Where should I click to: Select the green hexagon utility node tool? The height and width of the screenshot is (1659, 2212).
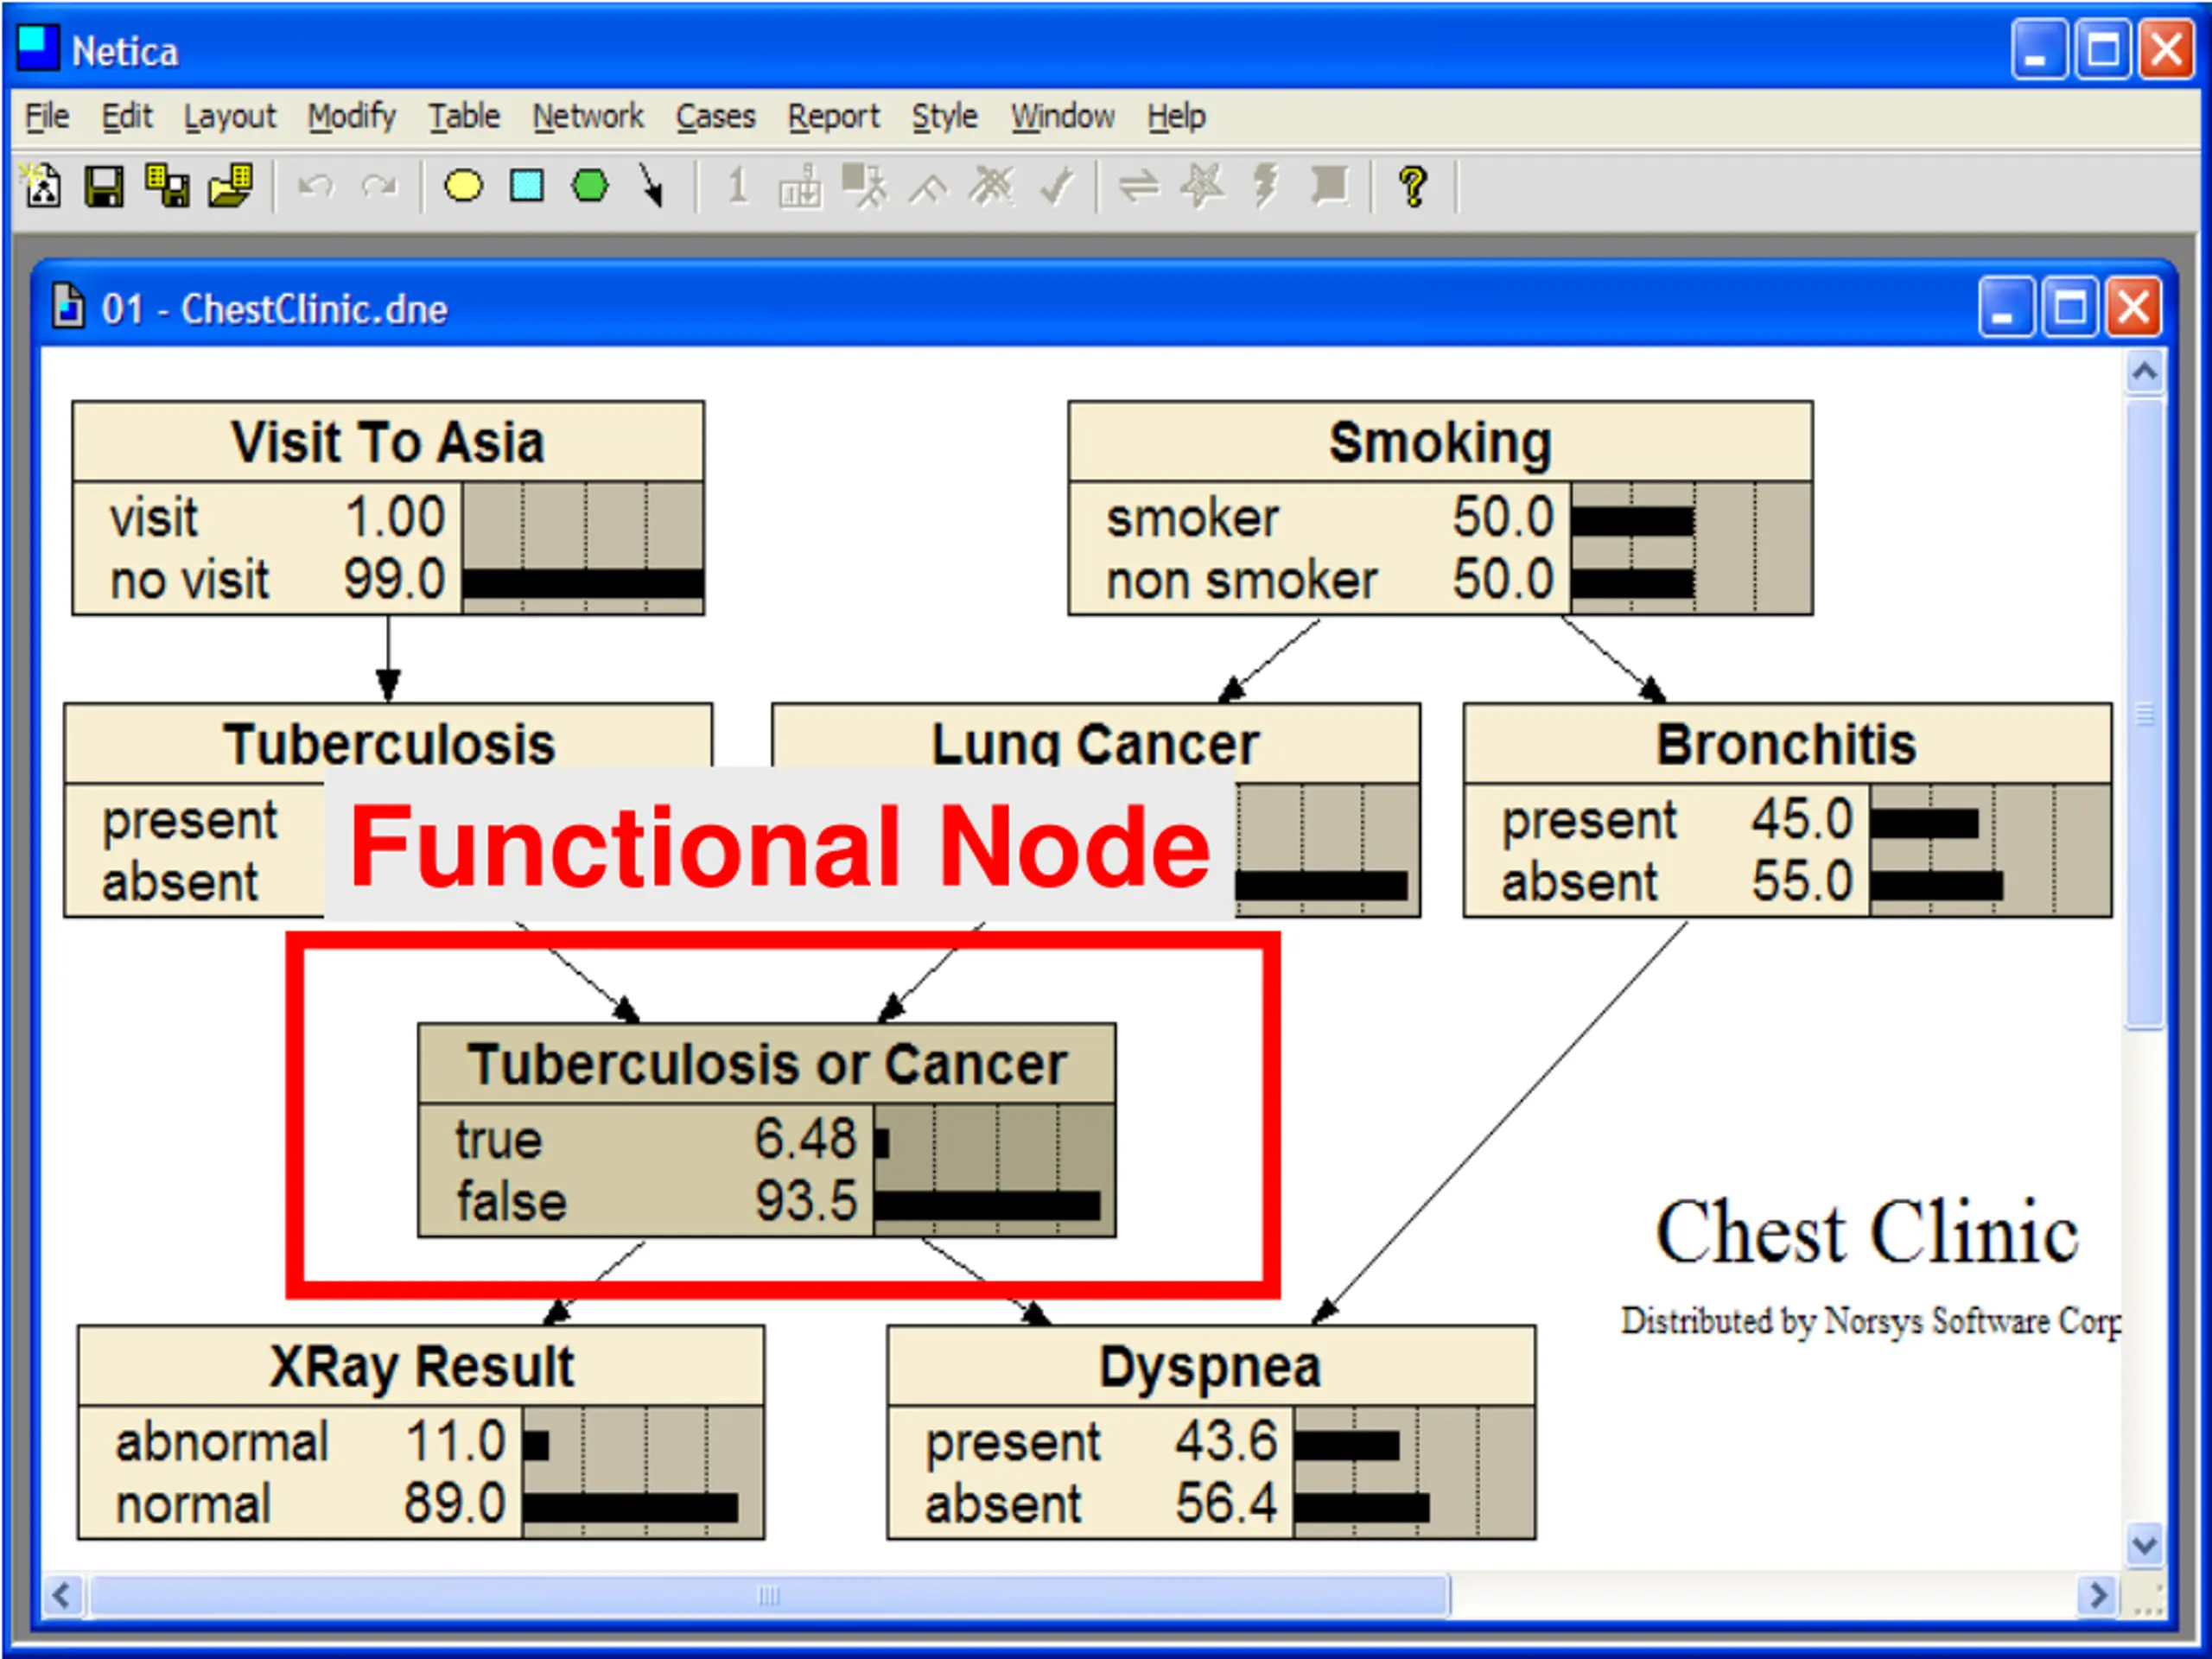(x=590, y=186)
